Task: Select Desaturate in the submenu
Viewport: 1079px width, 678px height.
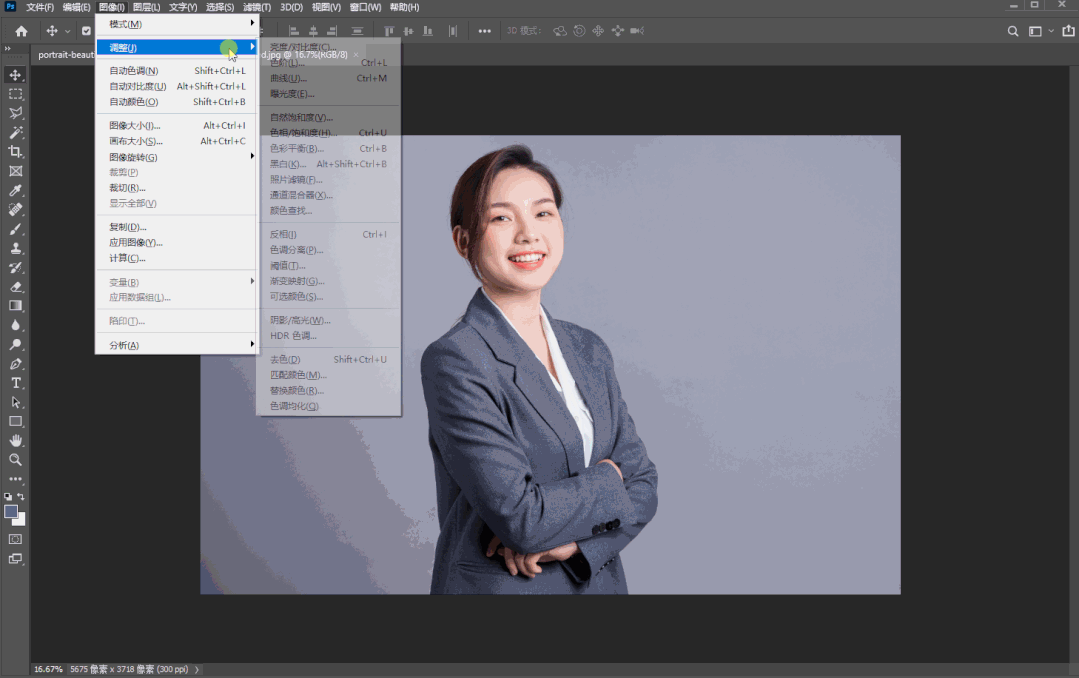Action: tap(328, 359)
